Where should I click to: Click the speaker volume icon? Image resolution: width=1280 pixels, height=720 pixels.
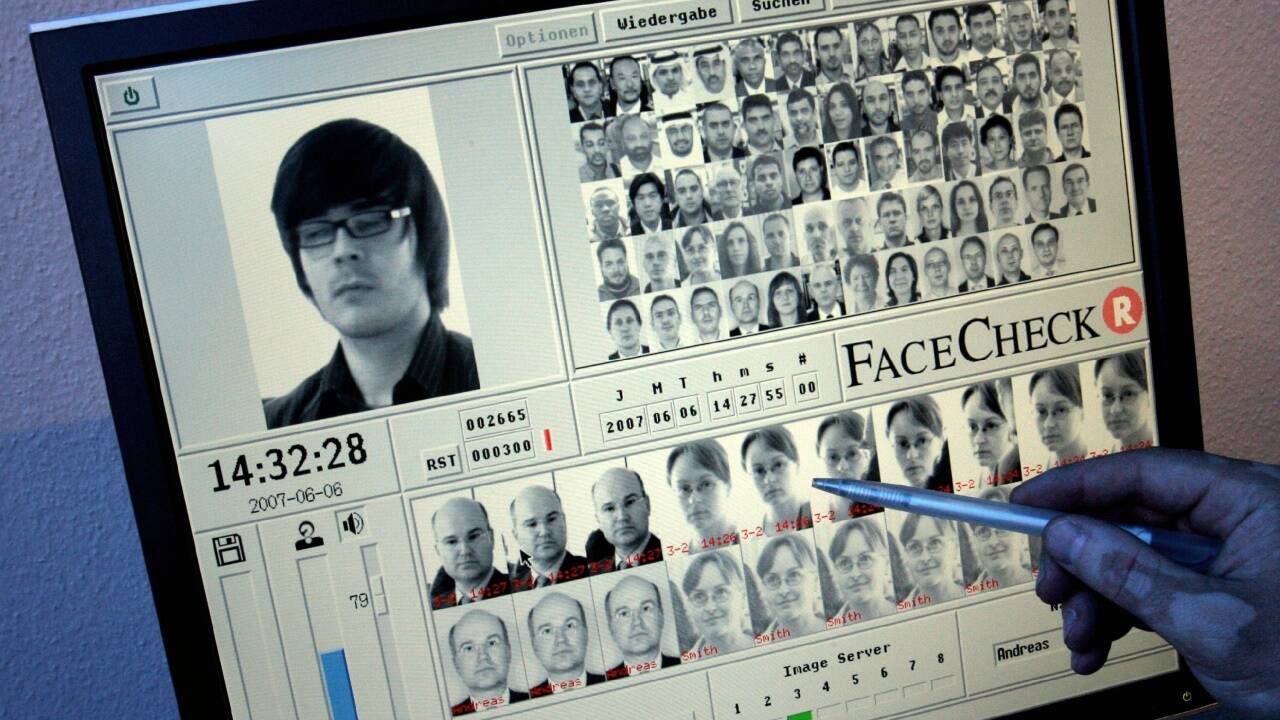pos(352,523)
